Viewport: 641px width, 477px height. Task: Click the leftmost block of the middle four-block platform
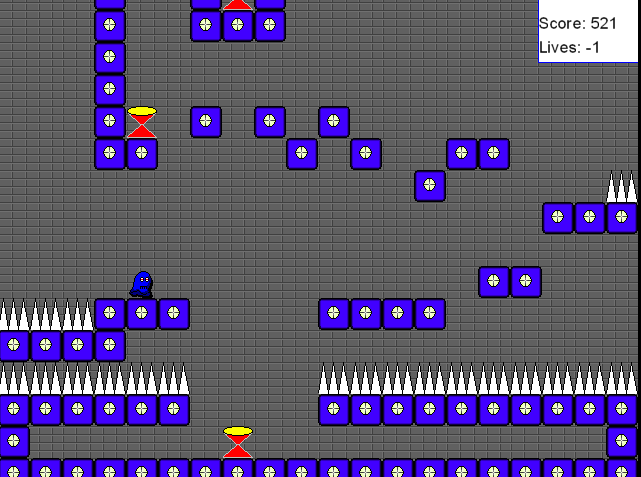[334, 314]
